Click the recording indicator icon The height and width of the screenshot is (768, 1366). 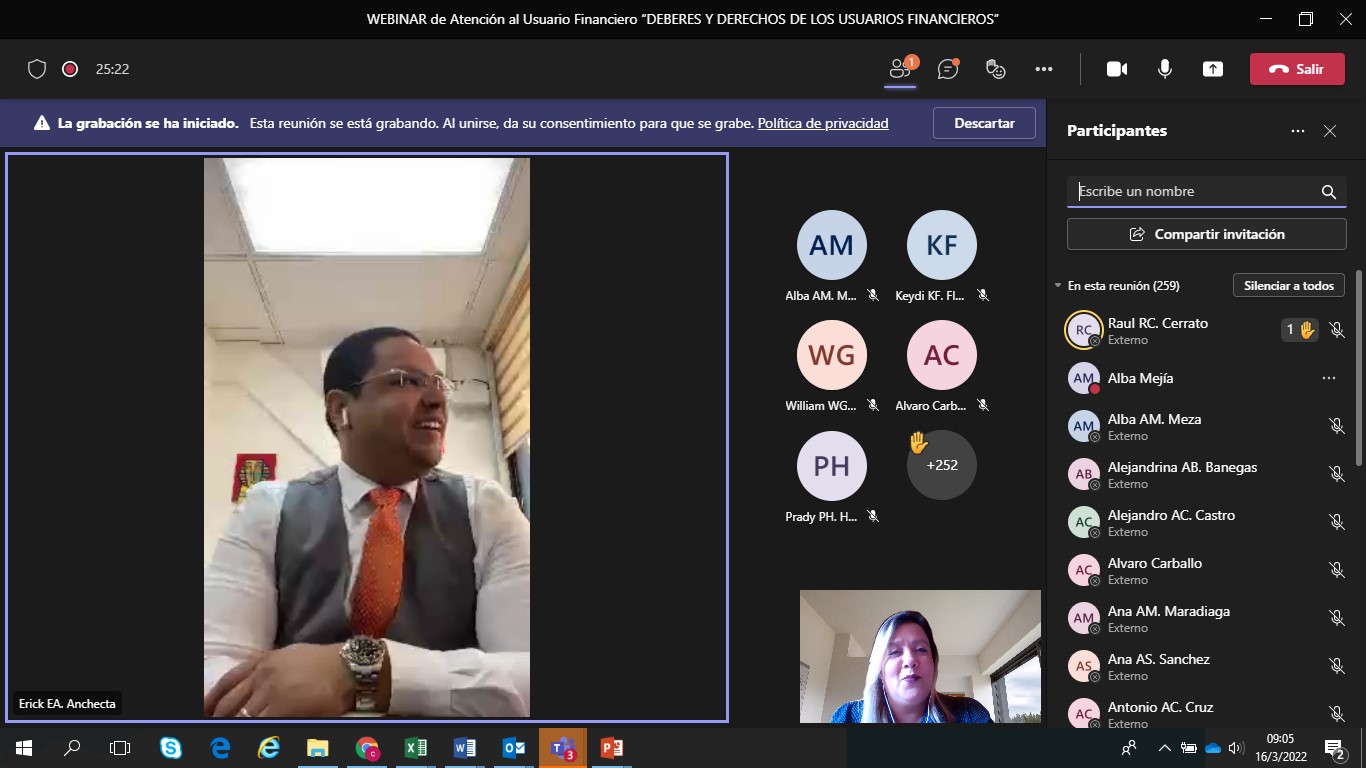point(70,69)
